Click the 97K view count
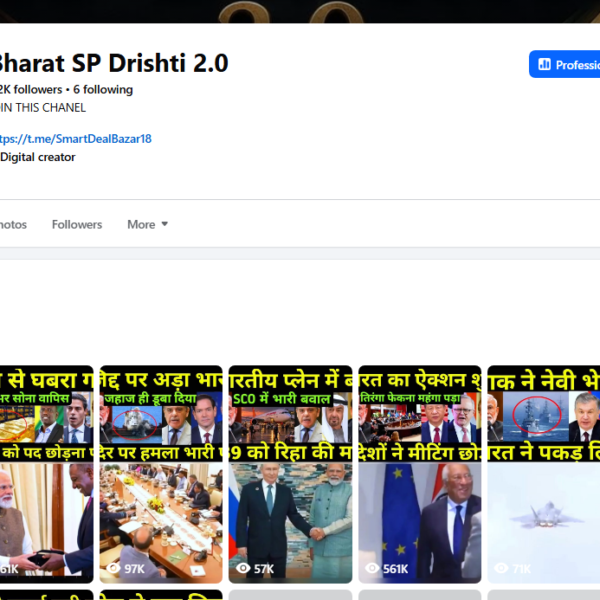 [134, 569]
